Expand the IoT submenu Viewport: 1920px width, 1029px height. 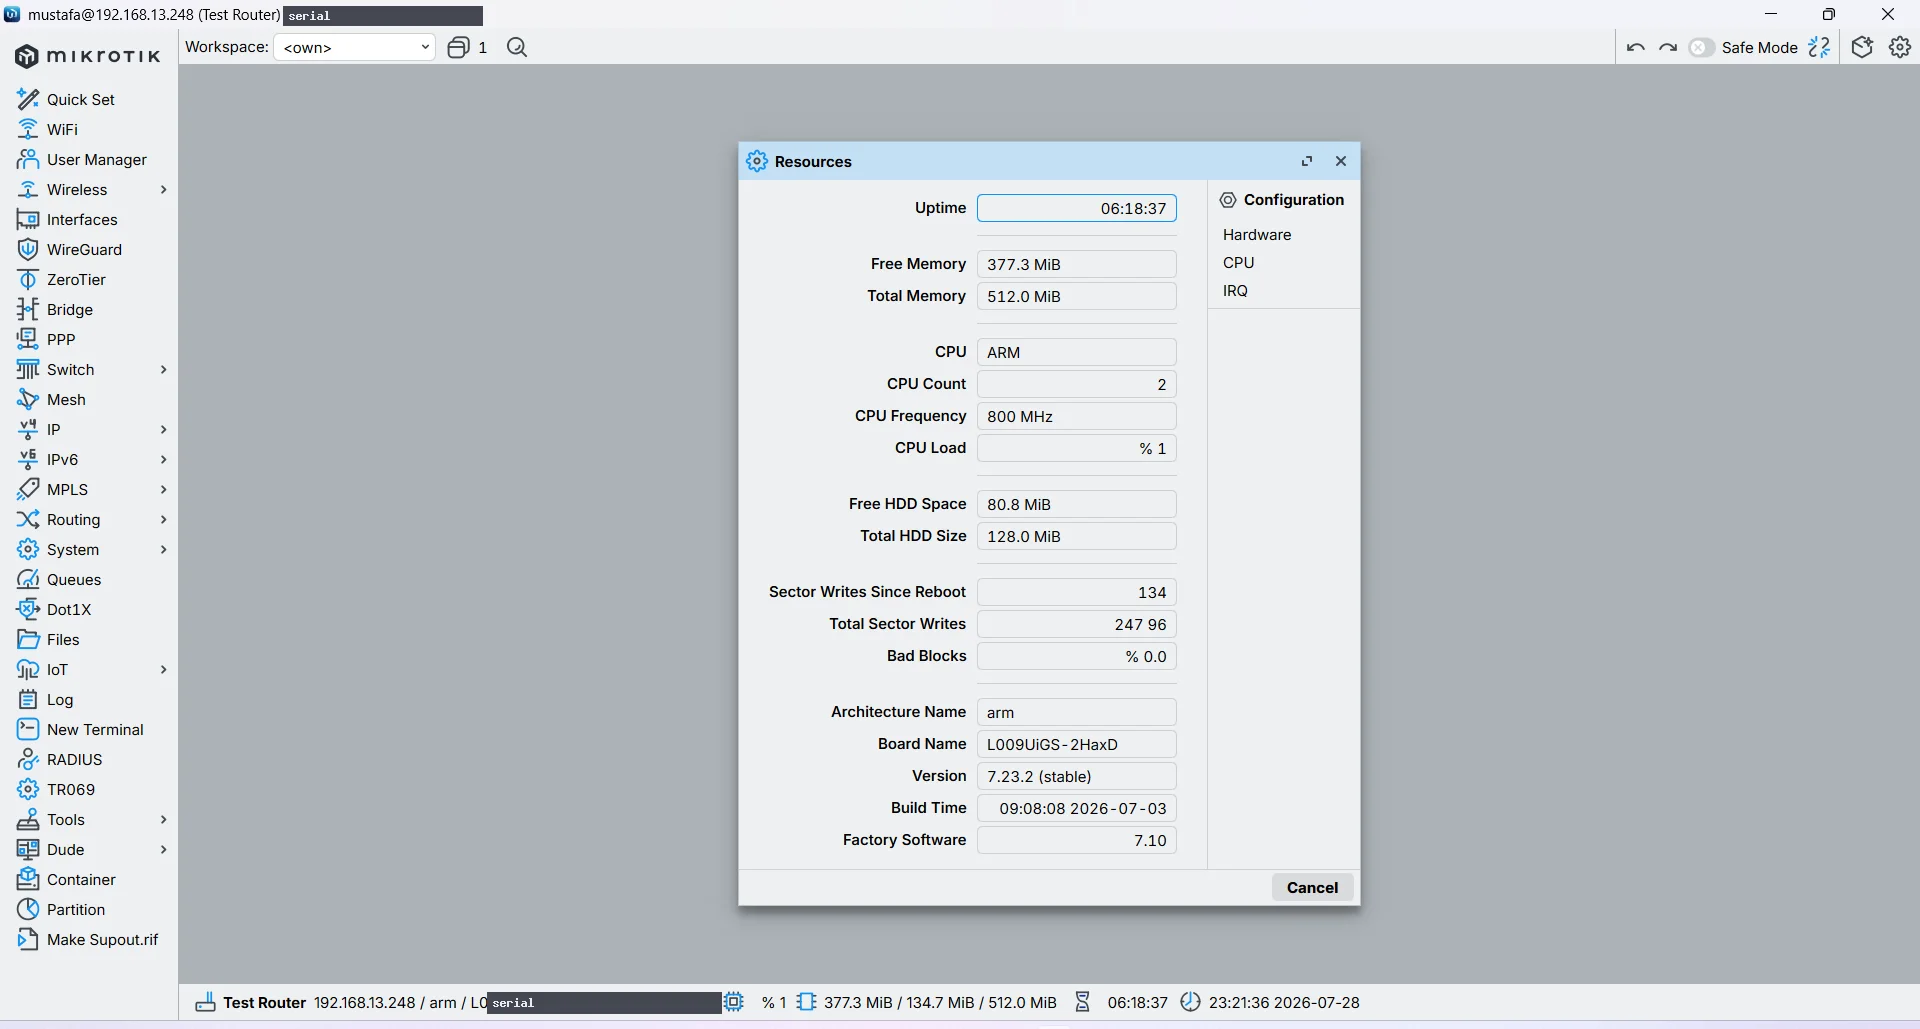[x=163, y=669]
